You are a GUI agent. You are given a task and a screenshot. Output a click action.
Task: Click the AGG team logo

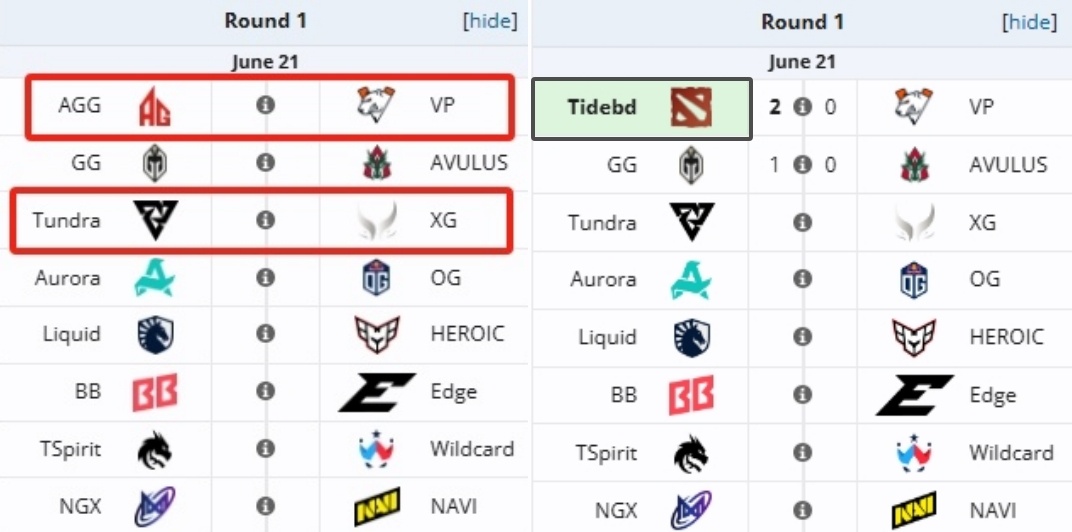pos(155,106)
